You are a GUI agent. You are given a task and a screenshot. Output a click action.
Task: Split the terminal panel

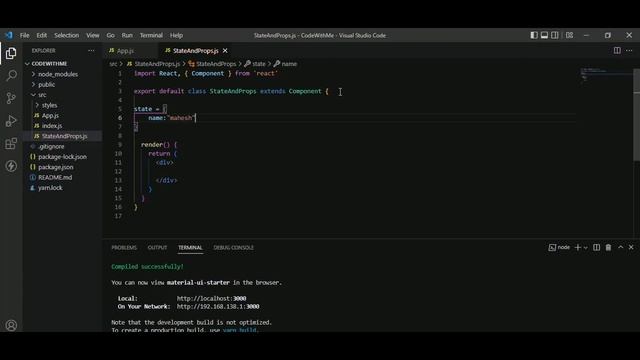[596, 247]
